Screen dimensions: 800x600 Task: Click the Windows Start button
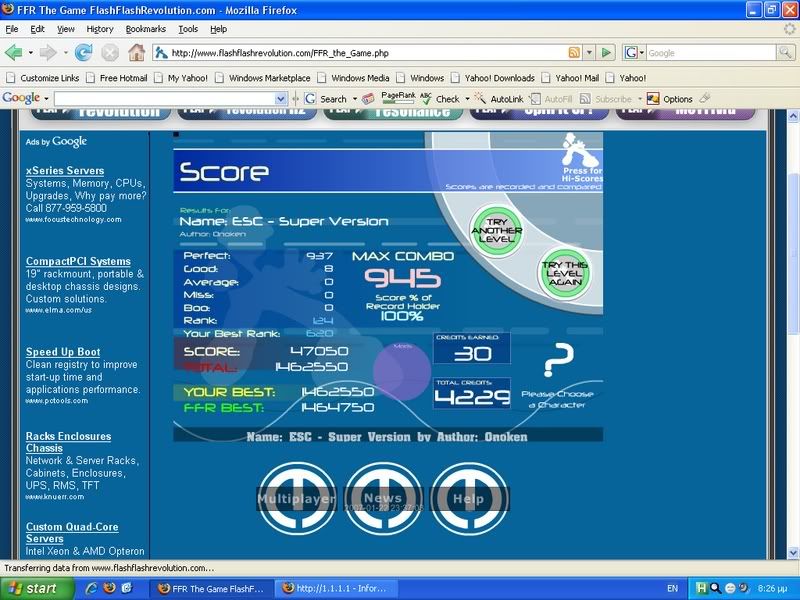[32, 588]
